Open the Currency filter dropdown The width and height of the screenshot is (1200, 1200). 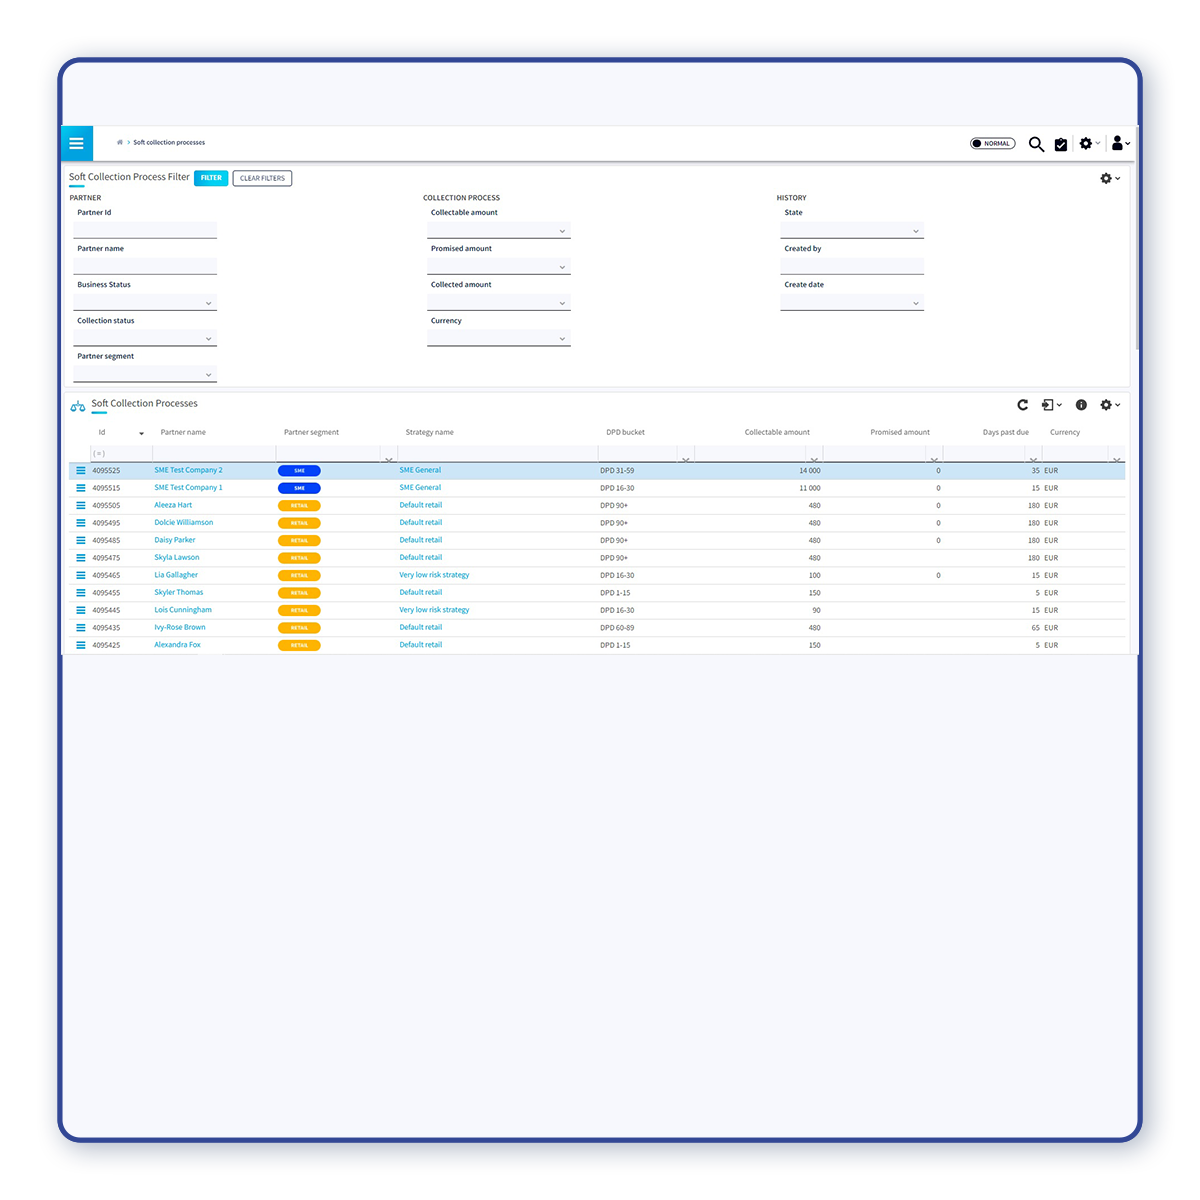point(498,339)
